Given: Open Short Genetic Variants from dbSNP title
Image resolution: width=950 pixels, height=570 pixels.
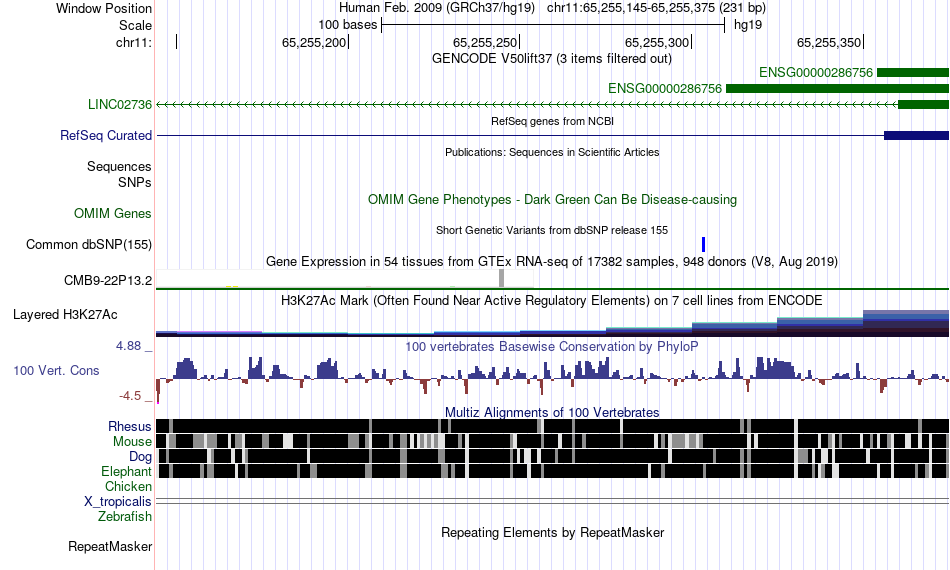Looking at the screenshot, I should pyautogui.click(x=552, y=230).
